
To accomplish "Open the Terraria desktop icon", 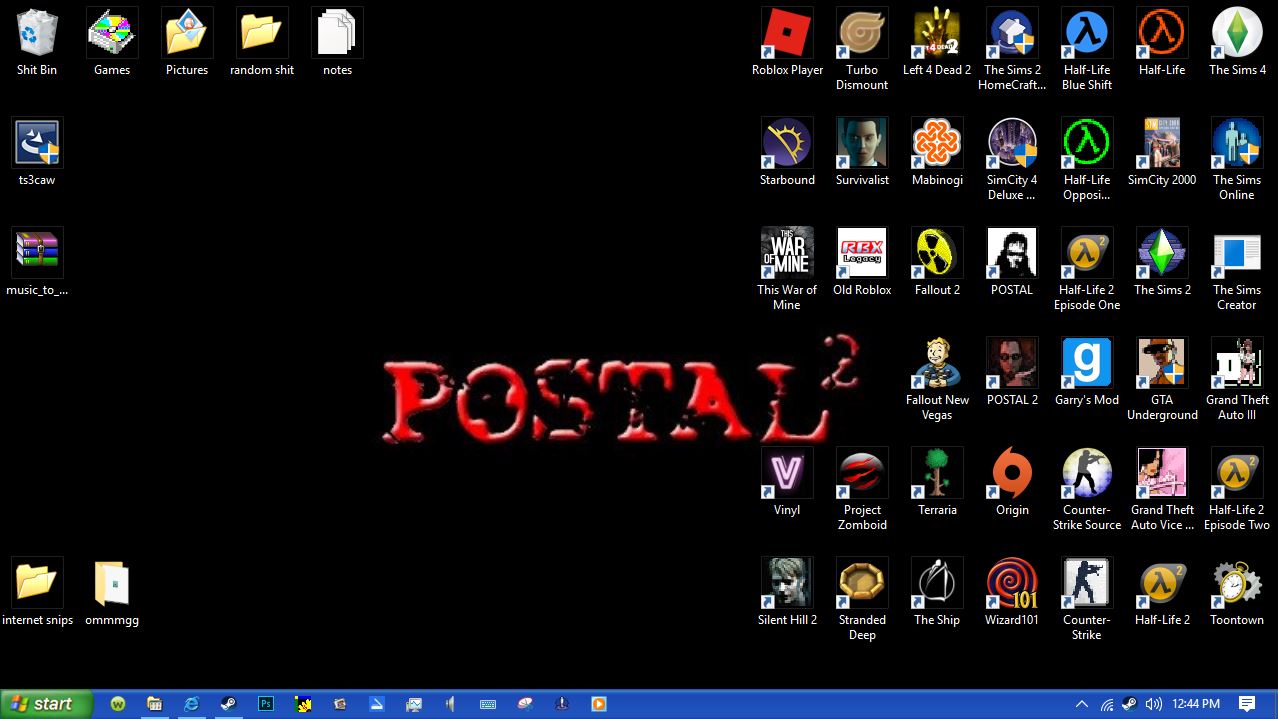I will [x=937, y=473].
